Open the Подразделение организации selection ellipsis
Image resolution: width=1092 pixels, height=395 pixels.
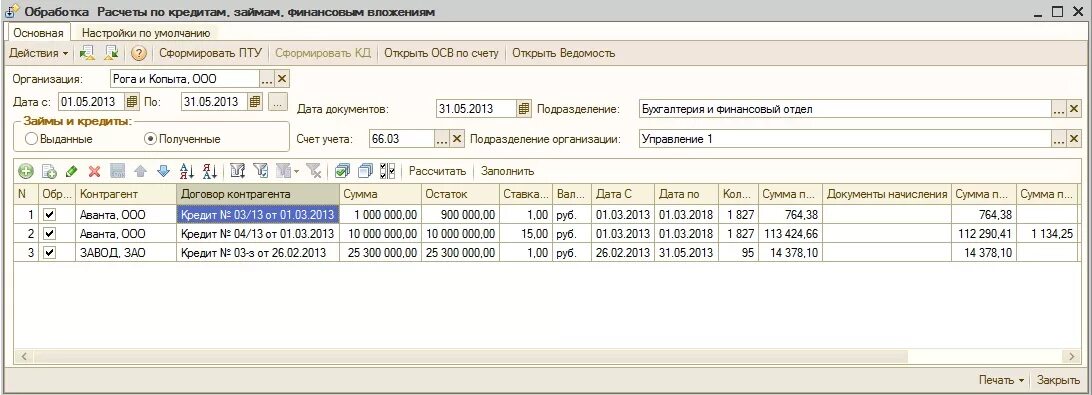click(1059, 139)
